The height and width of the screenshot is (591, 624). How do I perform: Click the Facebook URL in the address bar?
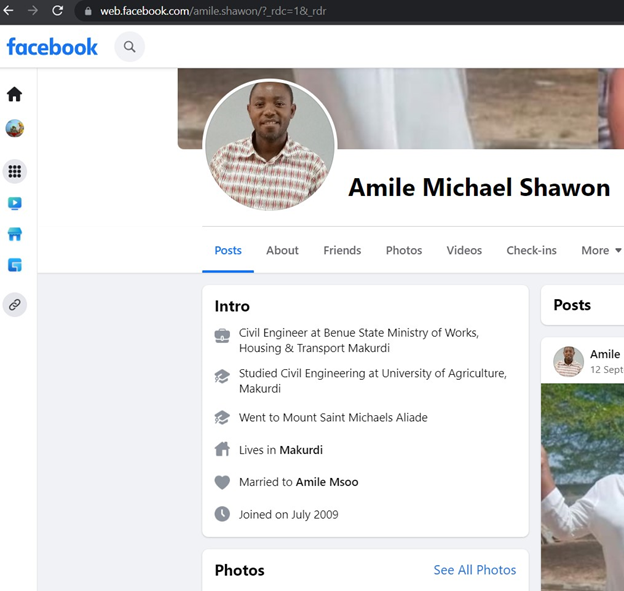[213, 11]
